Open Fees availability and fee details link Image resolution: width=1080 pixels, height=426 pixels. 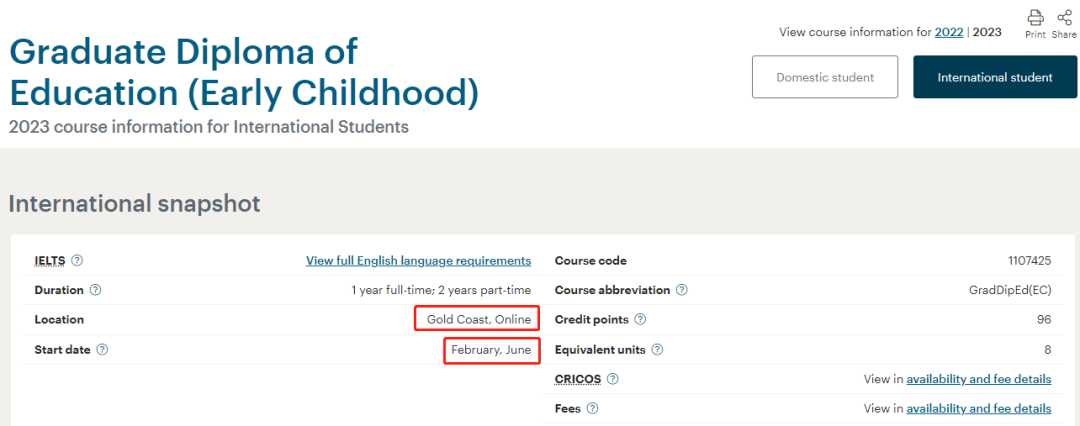[979, 409]
